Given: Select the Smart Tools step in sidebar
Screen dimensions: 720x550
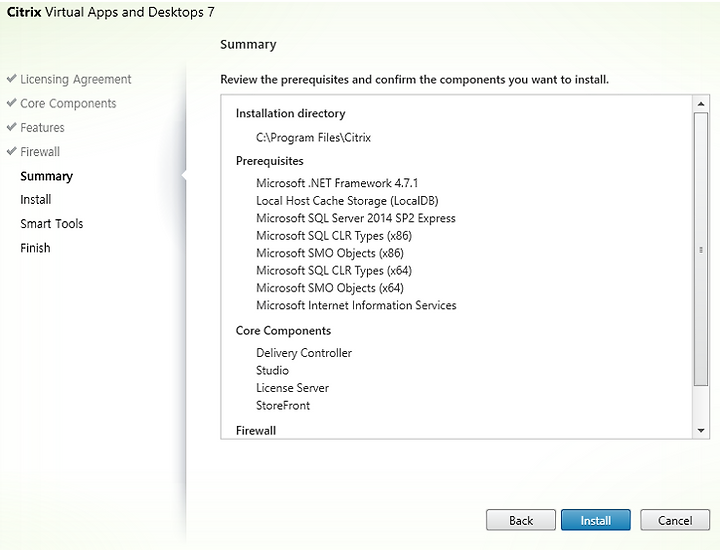Looking at the screenshot, I should [51, 224].
